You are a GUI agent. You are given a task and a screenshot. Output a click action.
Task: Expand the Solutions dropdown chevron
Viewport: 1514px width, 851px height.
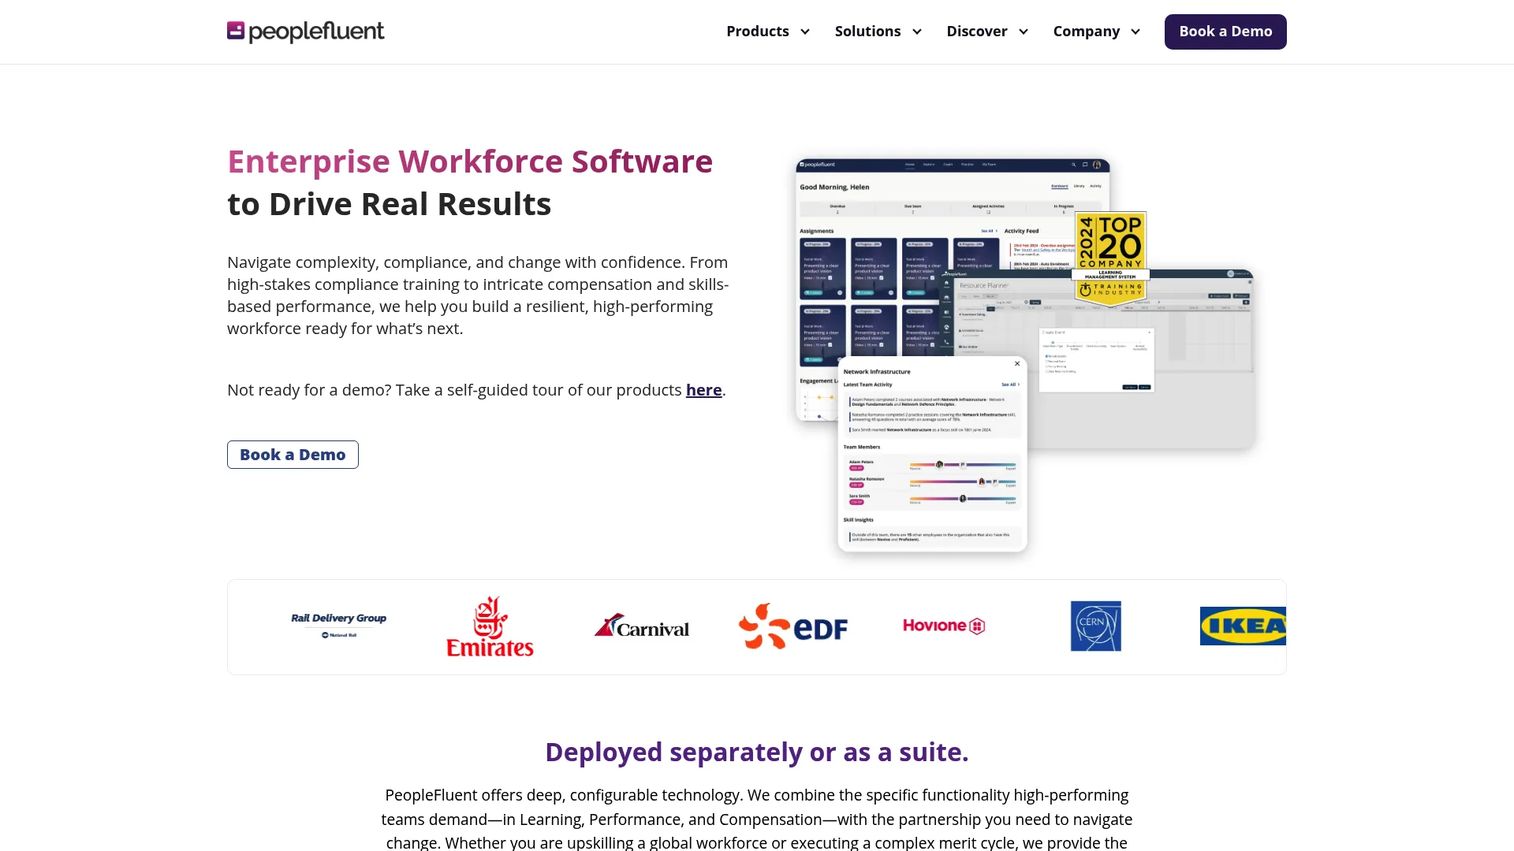tap(917, 32)
